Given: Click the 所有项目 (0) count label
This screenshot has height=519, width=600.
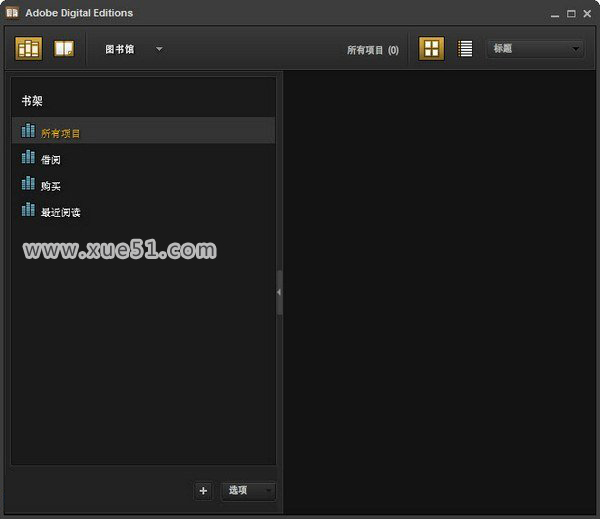Looking at the screenshot, I should [x=373, y=50].
